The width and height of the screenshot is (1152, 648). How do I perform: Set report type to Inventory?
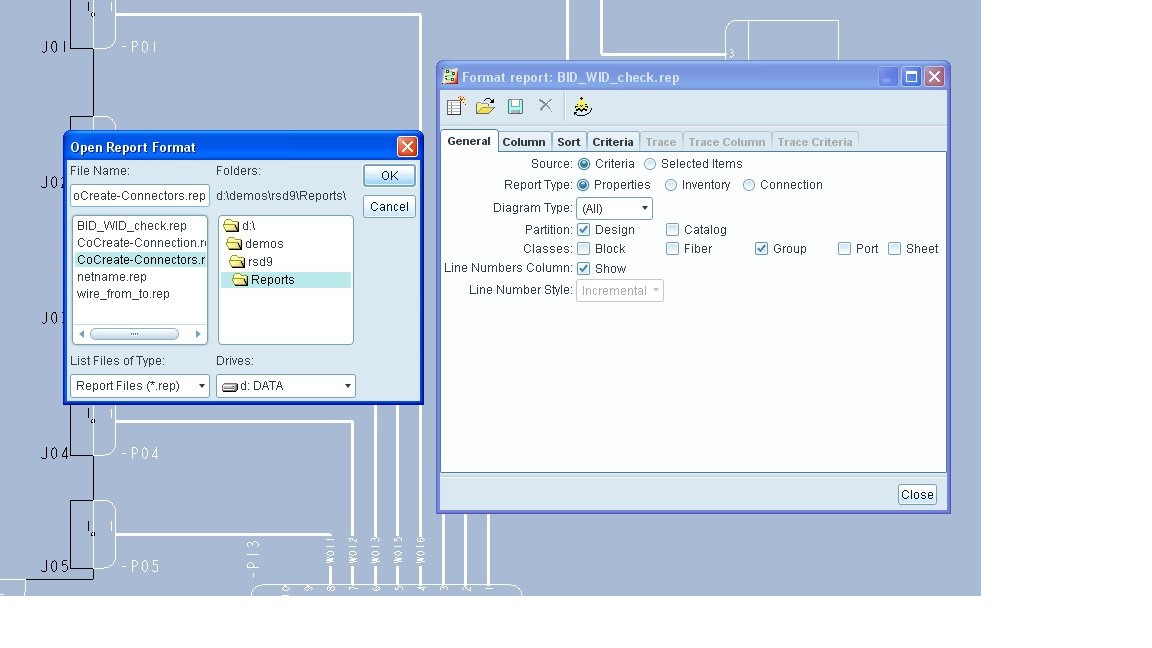(x=671, y=185)
